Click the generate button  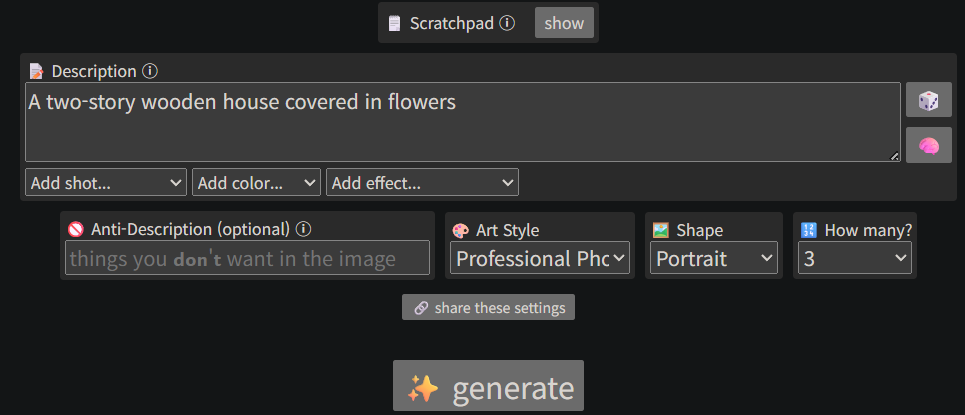coord(489,386)
